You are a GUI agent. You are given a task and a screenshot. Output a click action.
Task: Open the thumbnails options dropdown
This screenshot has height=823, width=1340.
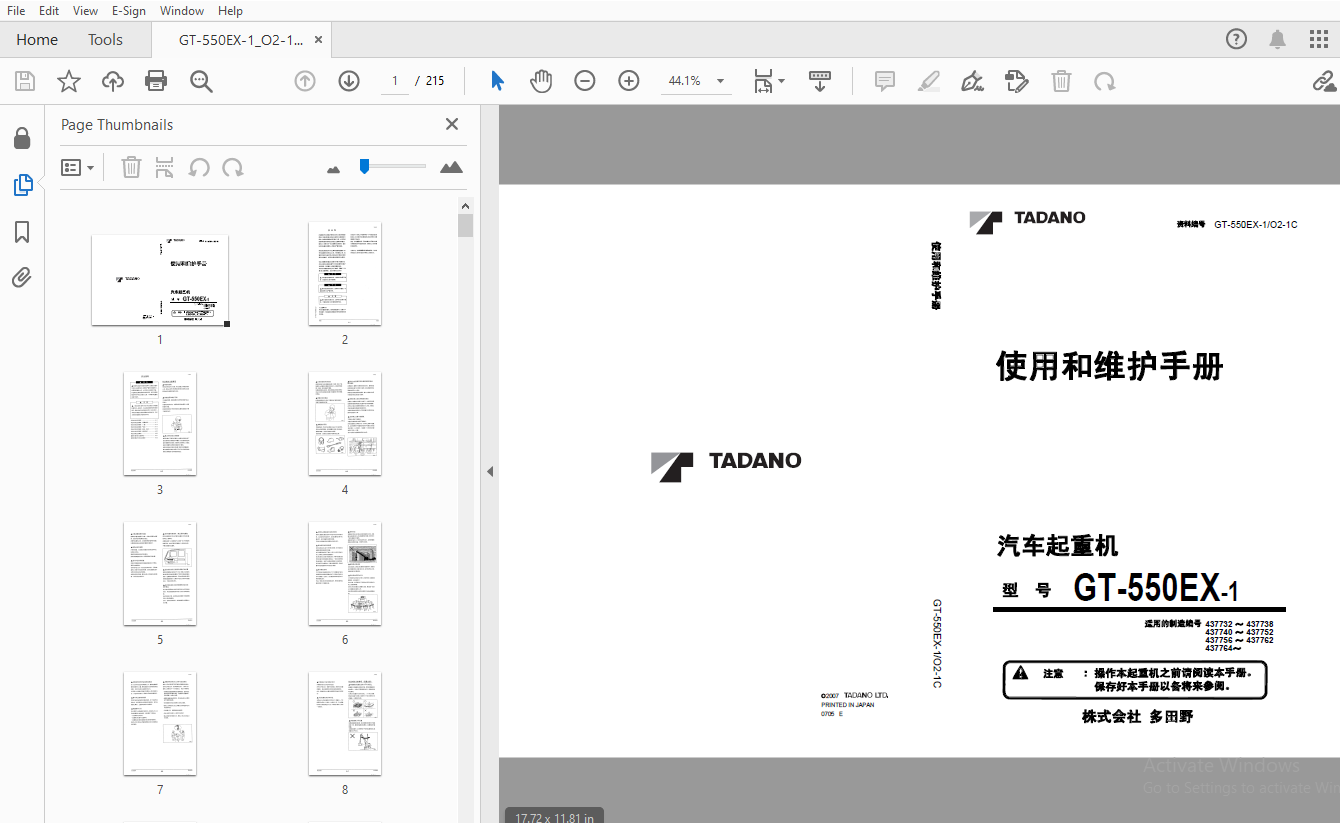pos(78,168)
